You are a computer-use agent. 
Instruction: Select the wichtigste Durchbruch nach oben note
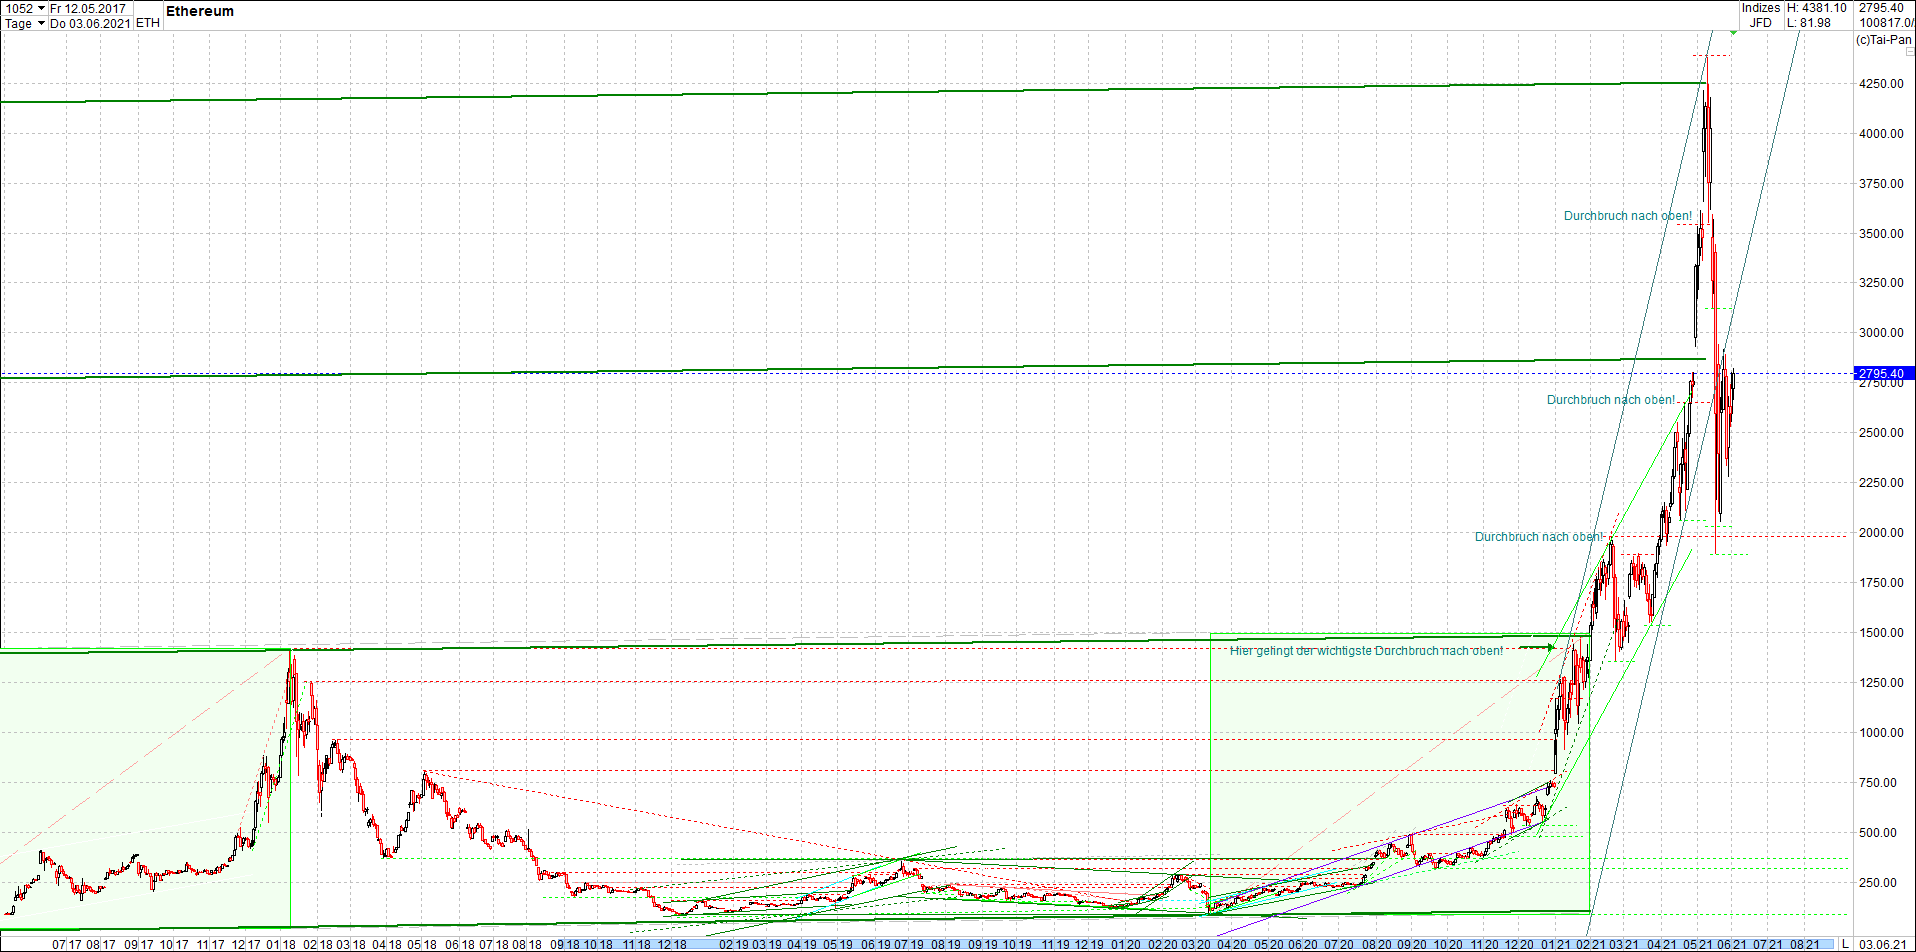[1365, 651]
